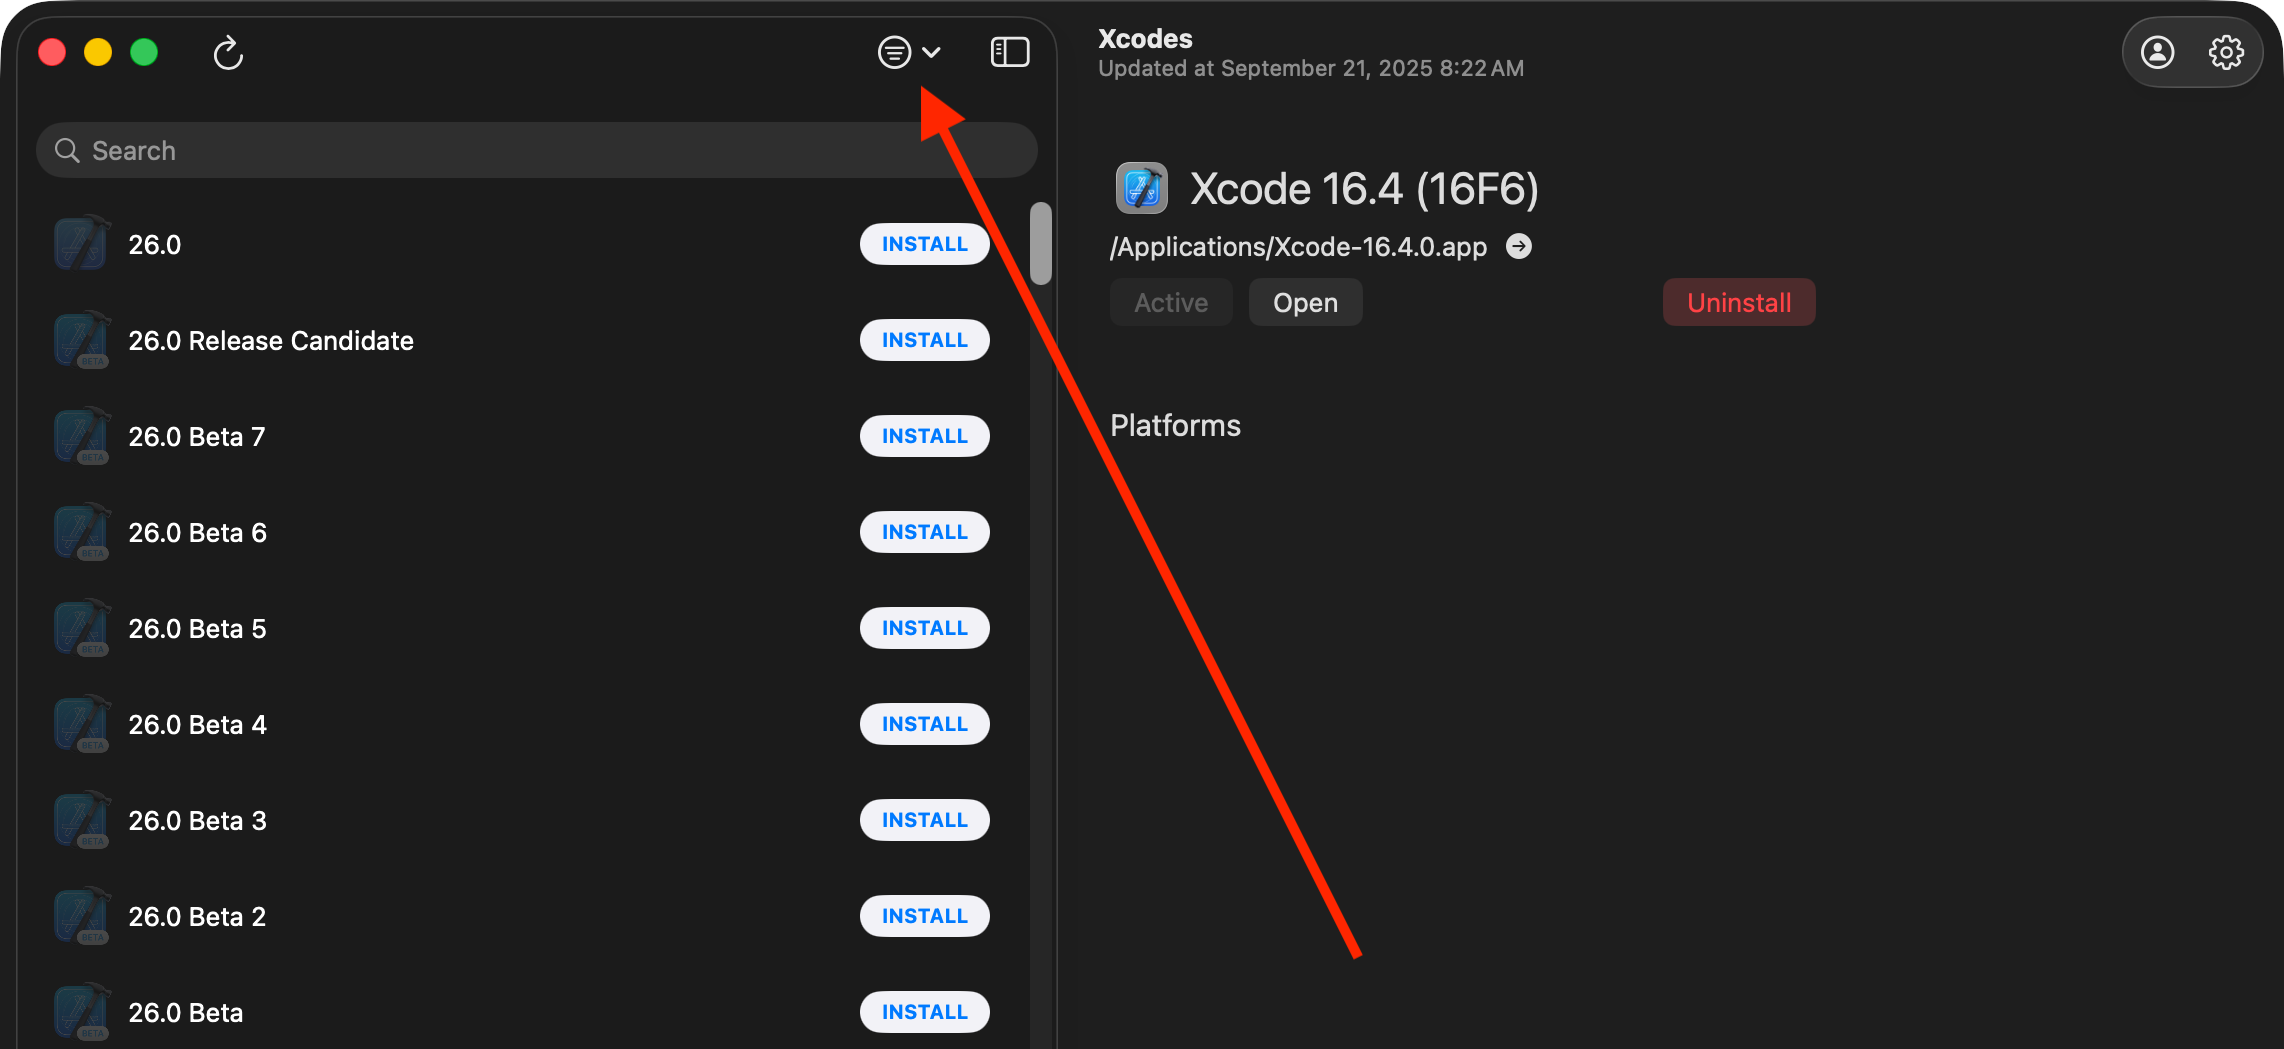Install Xcode 26.0 Beta 3

[924, 820]
